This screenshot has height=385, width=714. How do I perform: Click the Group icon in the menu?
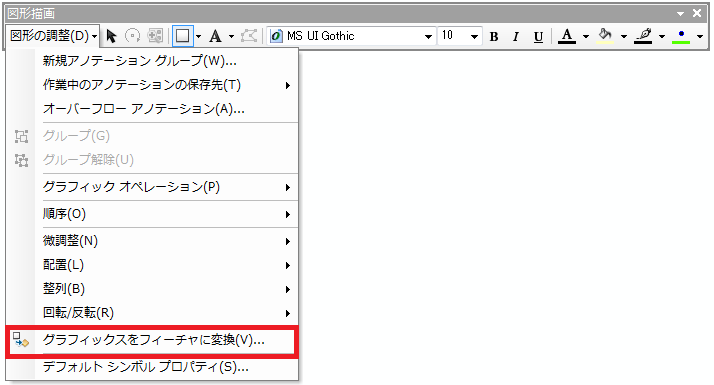point(21,136)
